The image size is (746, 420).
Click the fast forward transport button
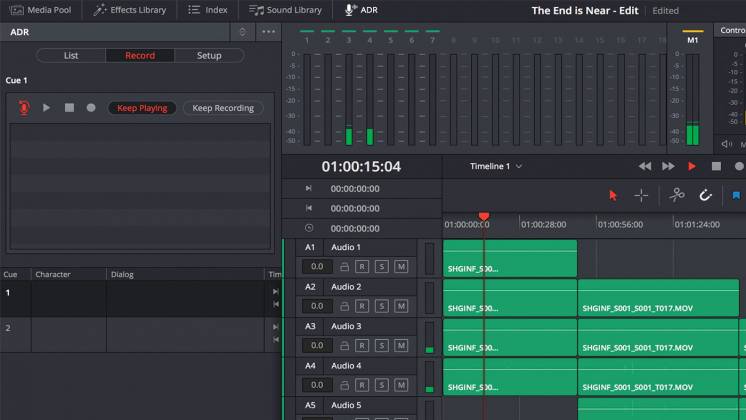click(x=668, y=166)
